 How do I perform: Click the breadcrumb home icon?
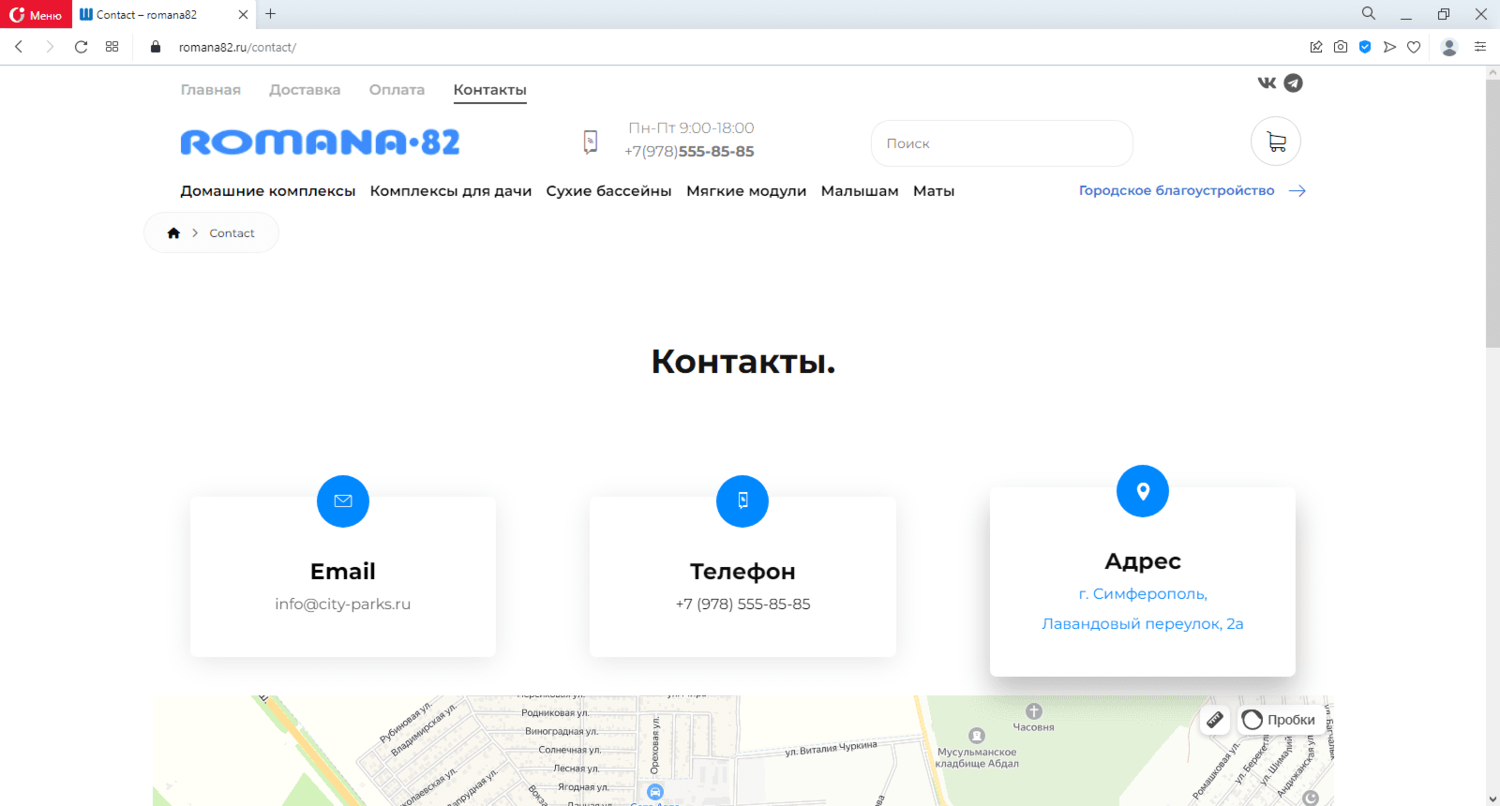pos(174,233)
